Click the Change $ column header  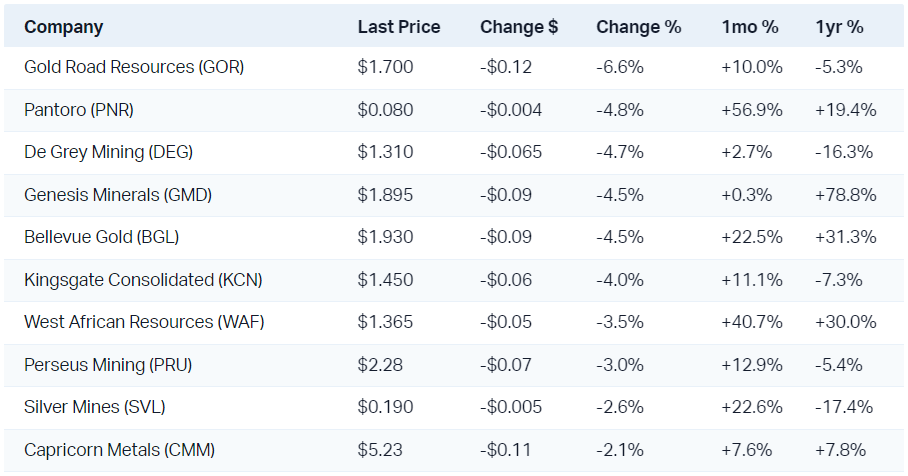coord(519,27)
